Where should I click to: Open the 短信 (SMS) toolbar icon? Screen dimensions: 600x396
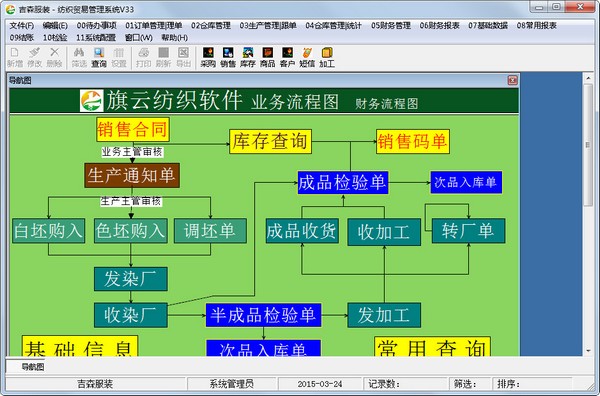tap(307, 57)
